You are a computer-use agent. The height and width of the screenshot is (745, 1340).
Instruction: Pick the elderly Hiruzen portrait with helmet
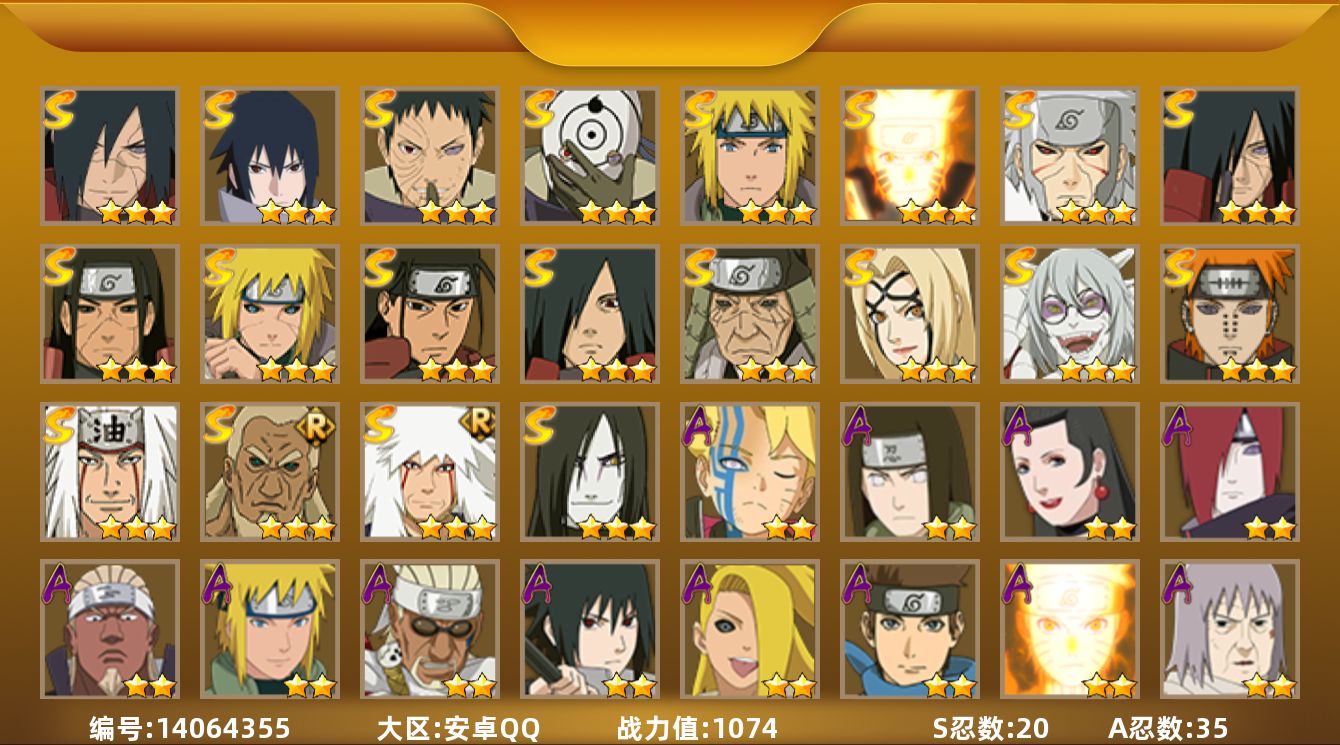(x=750, y=314)
